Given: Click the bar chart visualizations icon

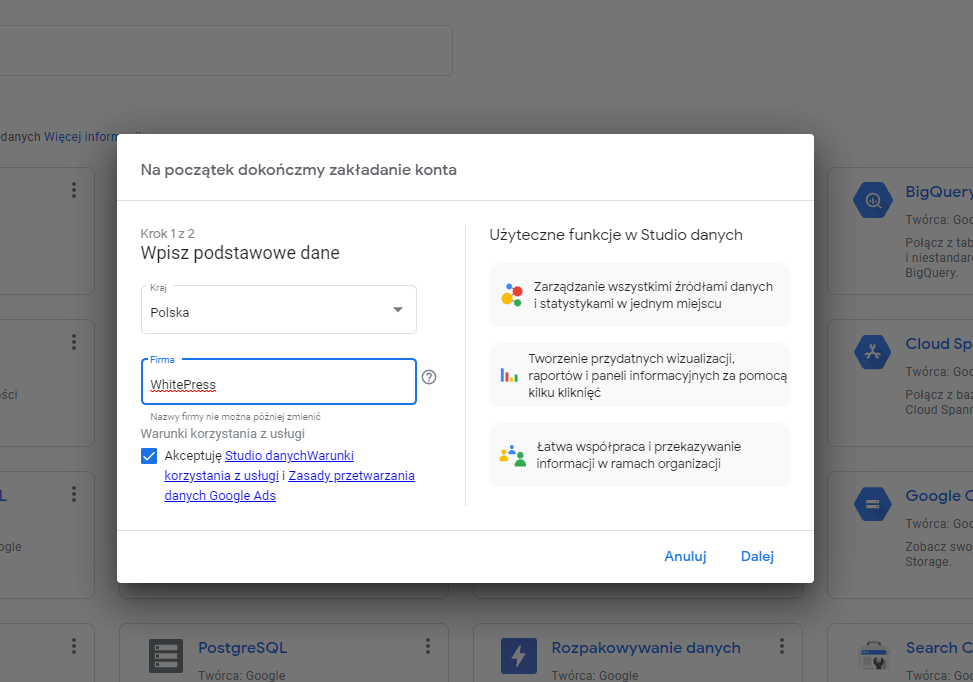Looking at the screenshot, I should (x=509, y=375).
